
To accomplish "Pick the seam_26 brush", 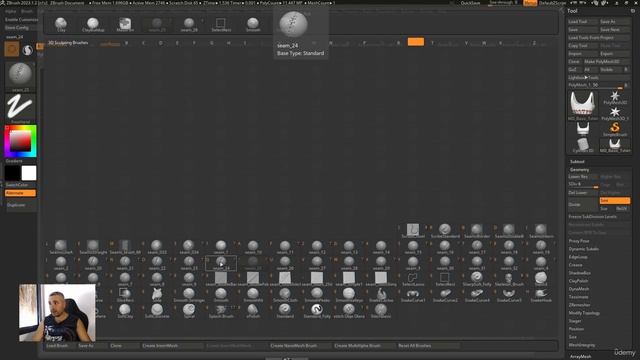I will coord(285,263).
